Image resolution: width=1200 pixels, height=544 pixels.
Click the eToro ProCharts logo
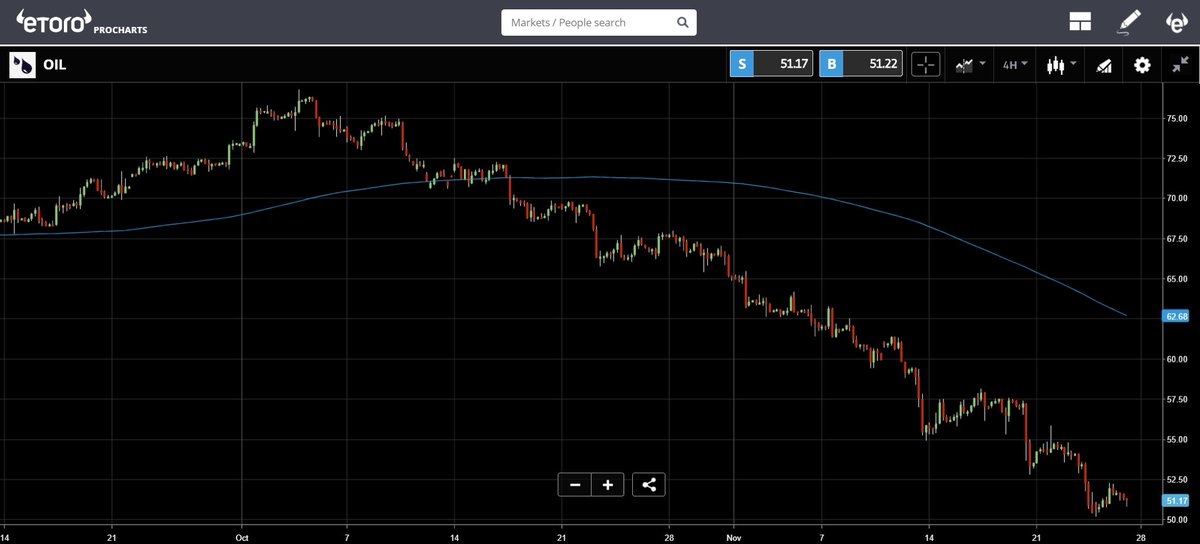tap(82, 22)
